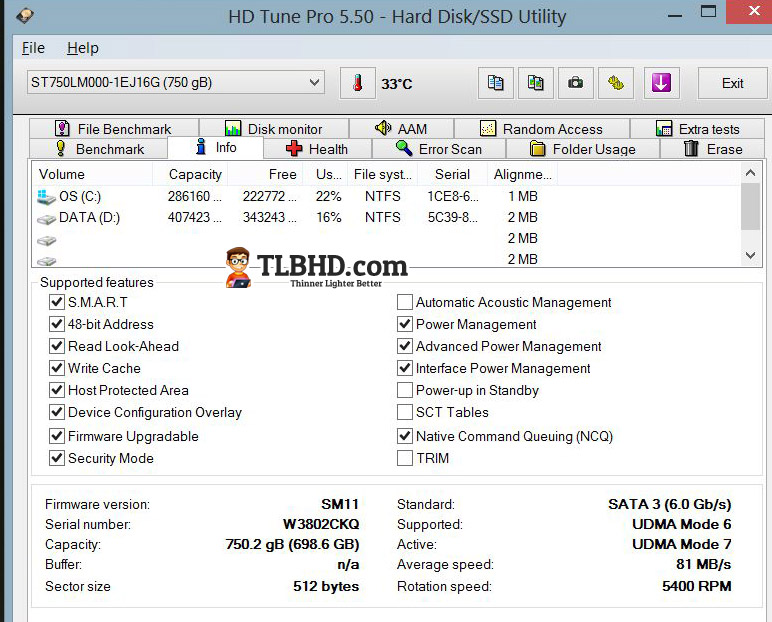Open the Extra tests tab
Image resolution: width=772 pixels, height=622 pixels.
(698, 129)
